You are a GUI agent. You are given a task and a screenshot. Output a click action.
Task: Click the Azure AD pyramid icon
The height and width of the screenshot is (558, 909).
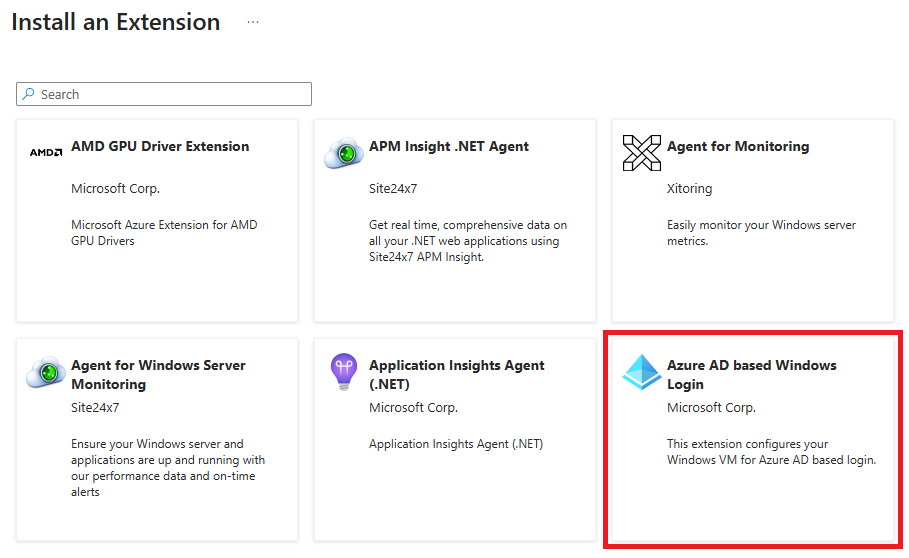pos(642,372)
